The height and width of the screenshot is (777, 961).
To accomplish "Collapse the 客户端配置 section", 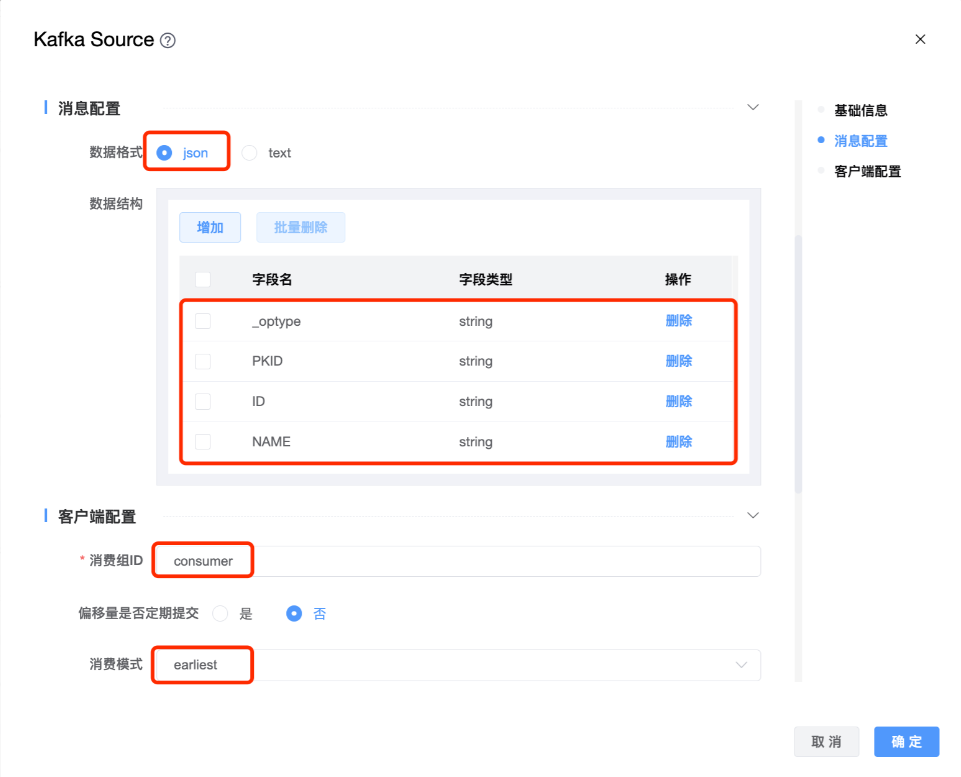I will [753, 515].
